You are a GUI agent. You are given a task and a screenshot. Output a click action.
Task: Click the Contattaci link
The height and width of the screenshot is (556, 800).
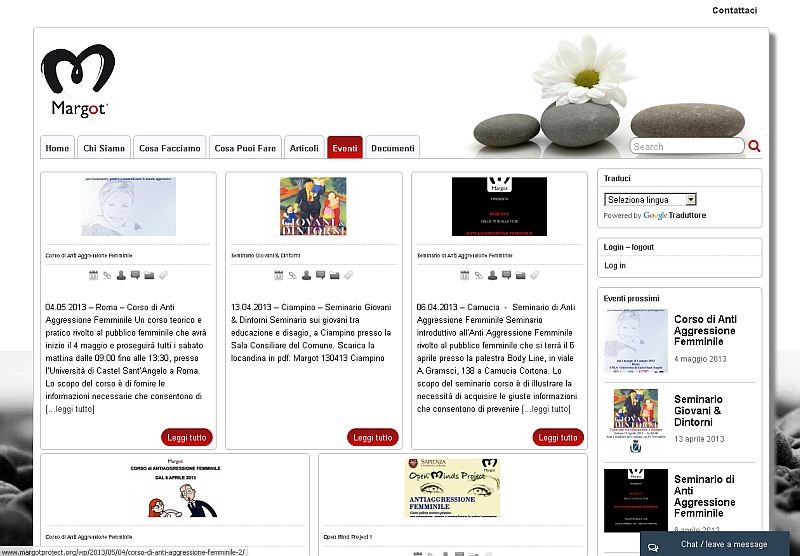[734, 11]
